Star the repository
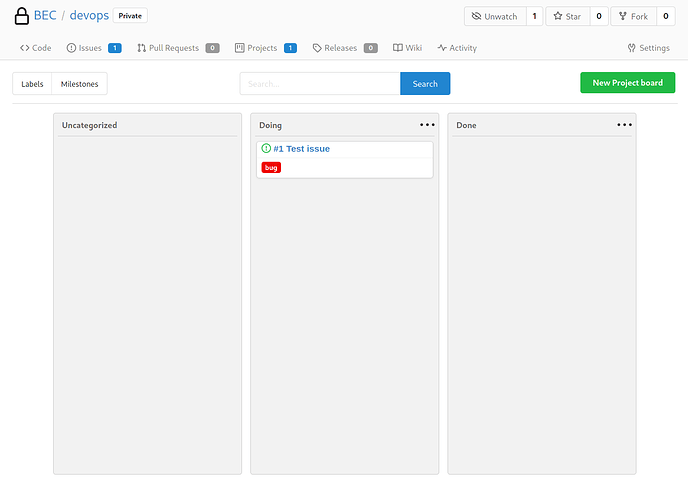This screenshot has height=500, width=688. coord(567,16)
